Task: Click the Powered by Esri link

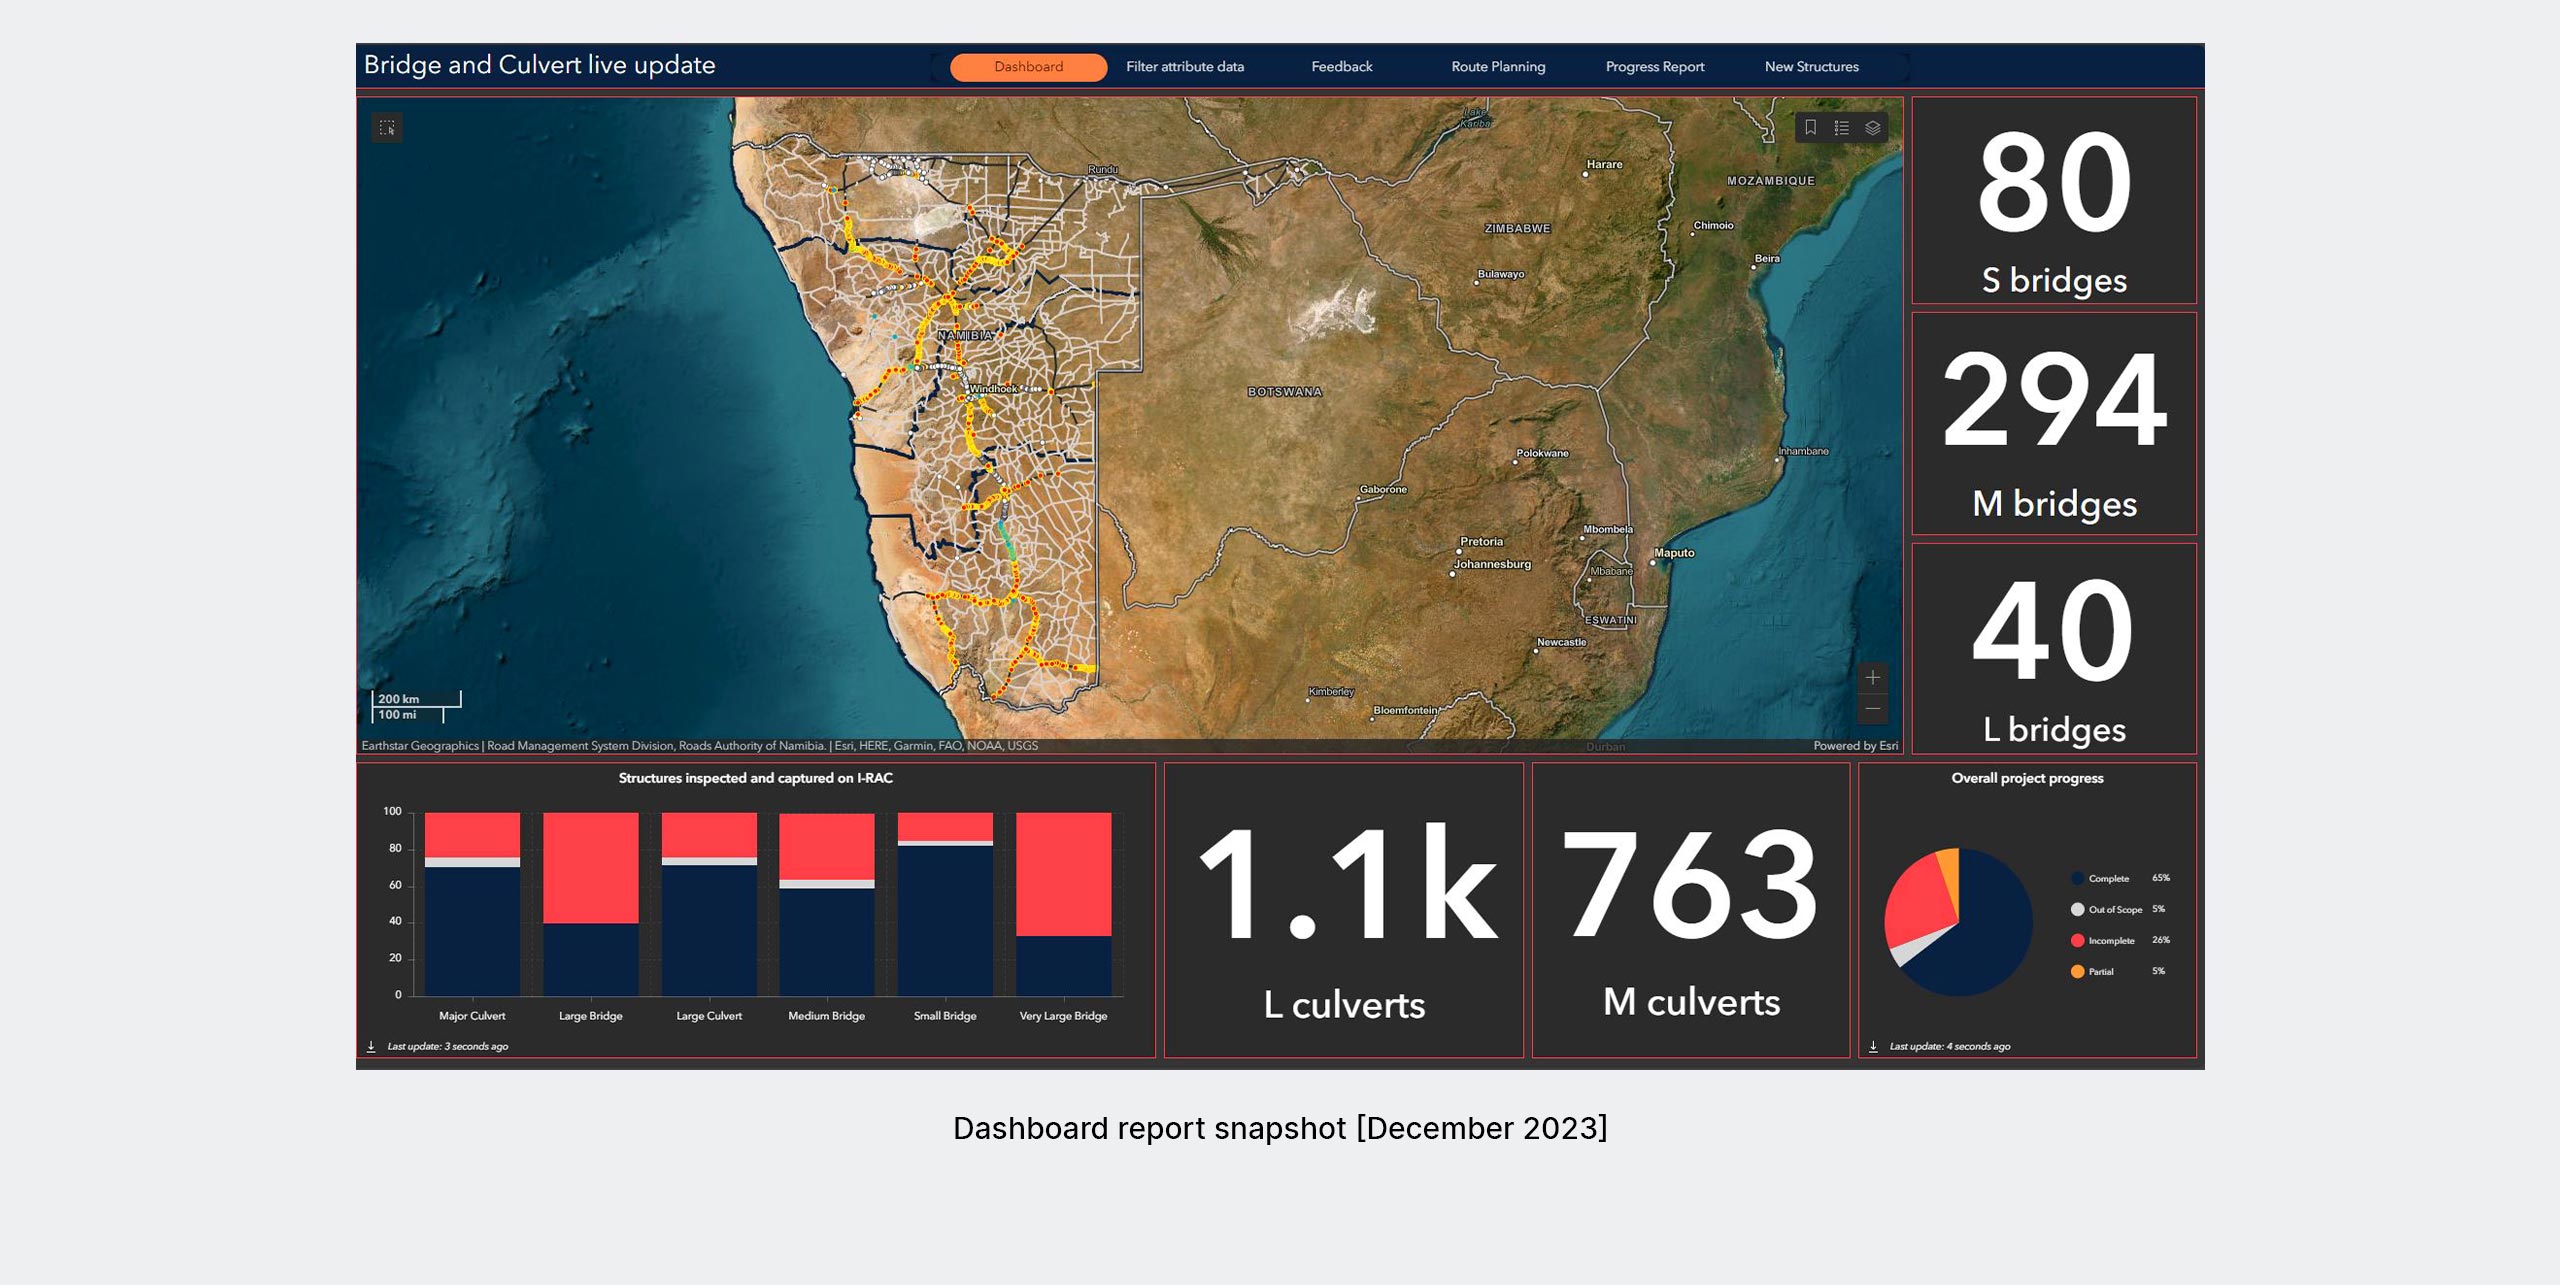Action: point(1855,746)
